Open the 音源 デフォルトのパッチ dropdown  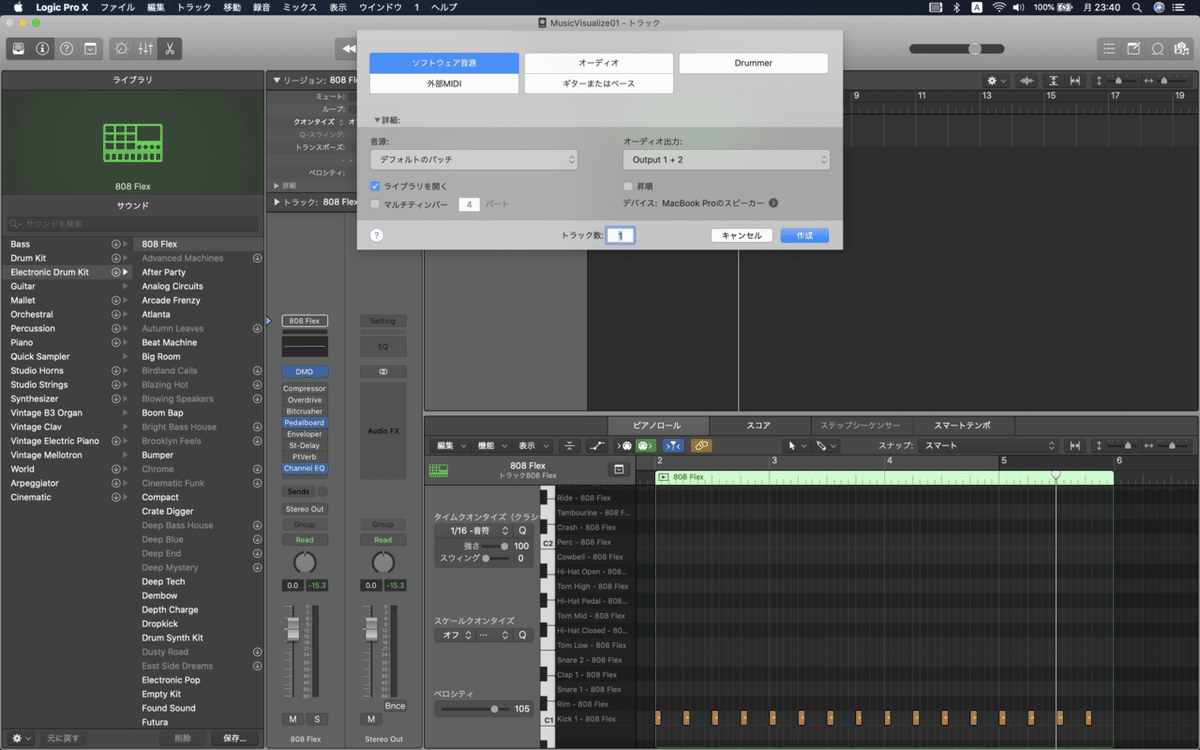coord(474,160)
